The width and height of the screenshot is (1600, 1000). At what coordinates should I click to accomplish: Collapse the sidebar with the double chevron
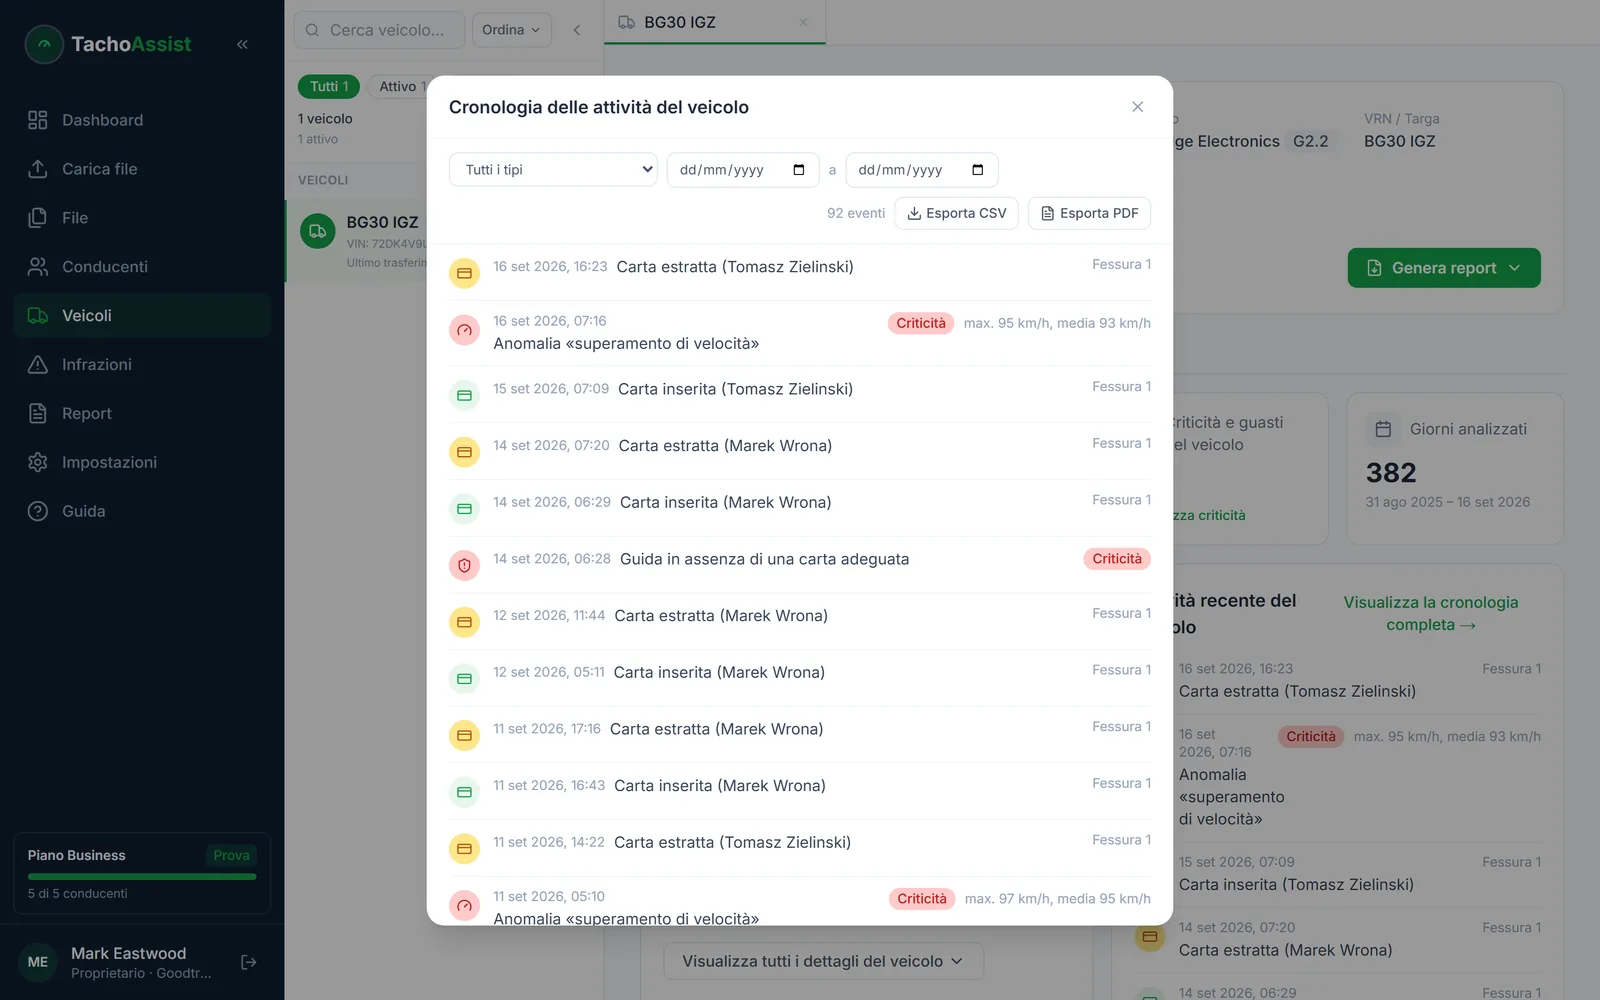tap(242, 44)
